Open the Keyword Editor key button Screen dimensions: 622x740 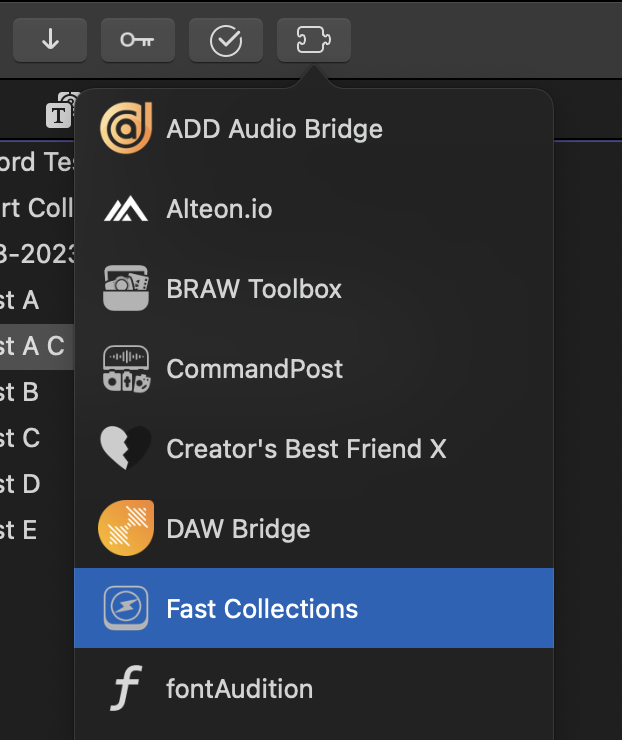pyautogui.click(x=137, y=40)
